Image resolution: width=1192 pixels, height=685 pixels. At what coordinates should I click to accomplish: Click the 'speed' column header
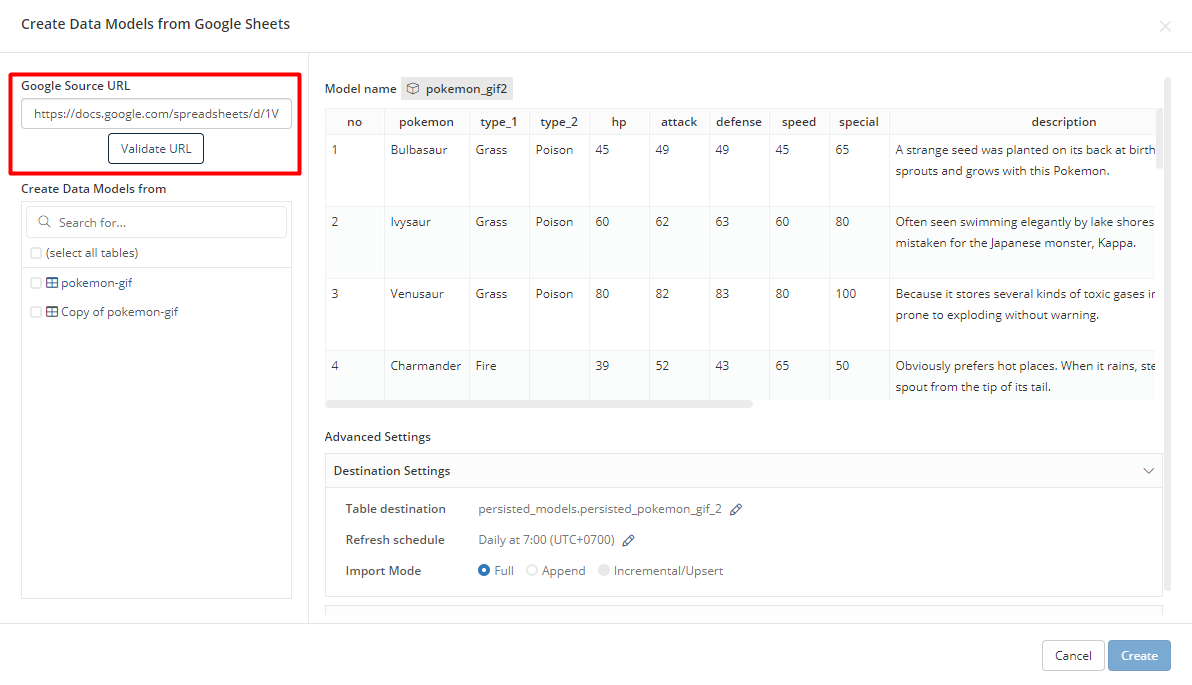click(798, 122)
